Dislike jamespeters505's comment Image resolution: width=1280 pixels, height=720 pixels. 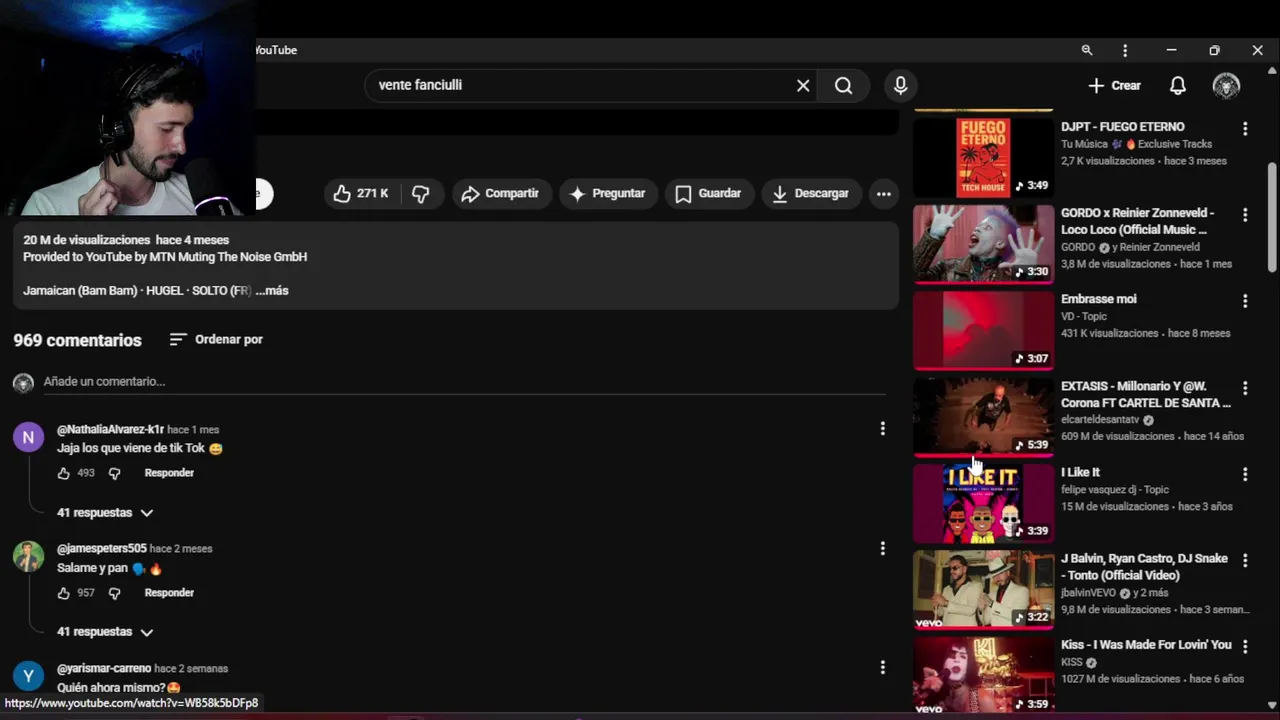[114, 593]
